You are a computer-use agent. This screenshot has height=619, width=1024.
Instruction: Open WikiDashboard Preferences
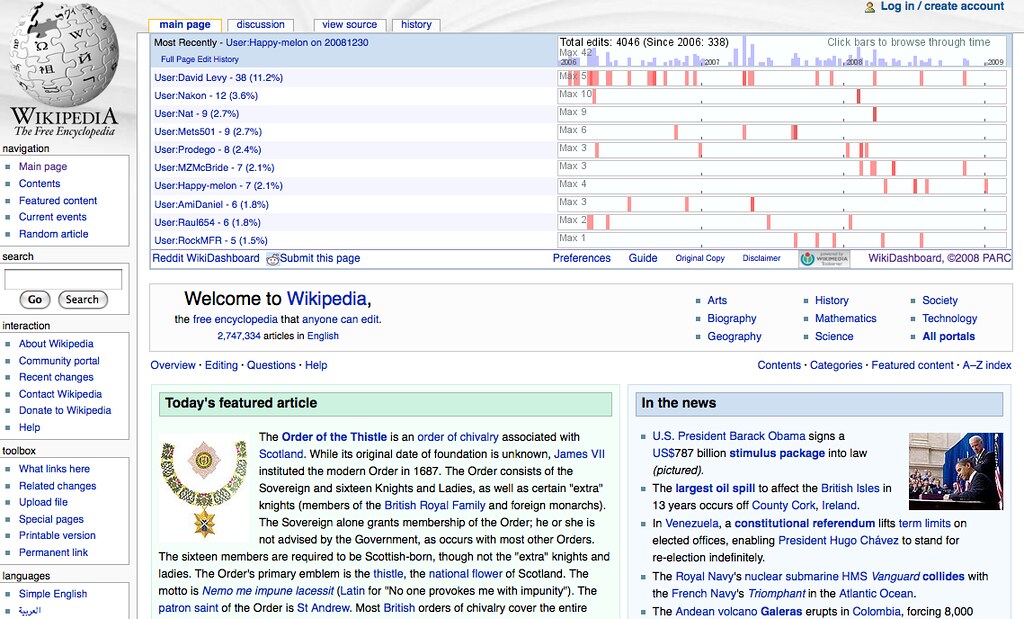(582, 259)
